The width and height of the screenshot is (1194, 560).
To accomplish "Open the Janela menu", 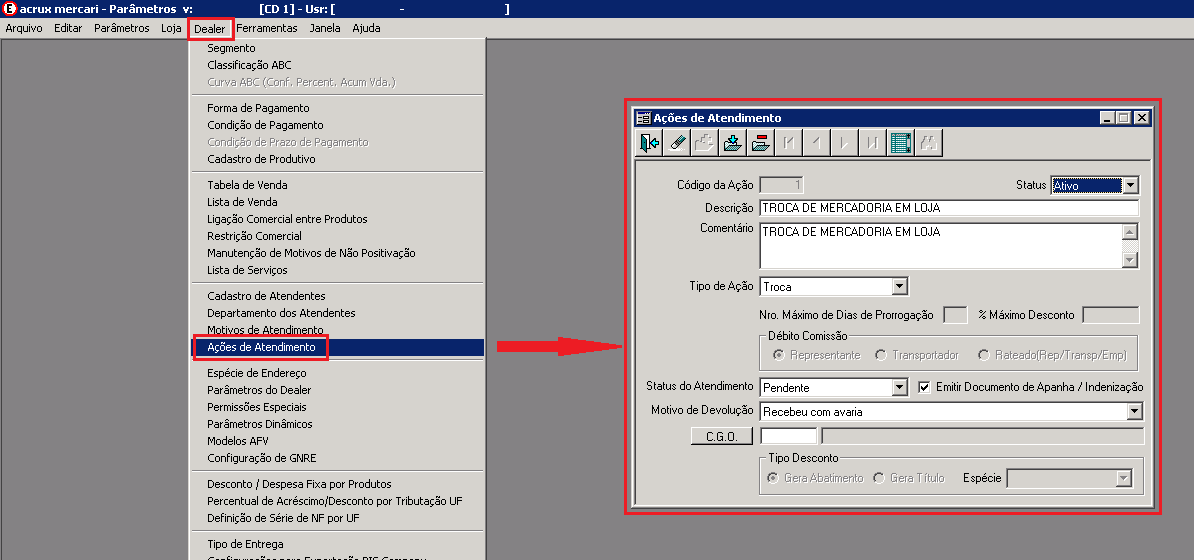I will click(325, 28).
